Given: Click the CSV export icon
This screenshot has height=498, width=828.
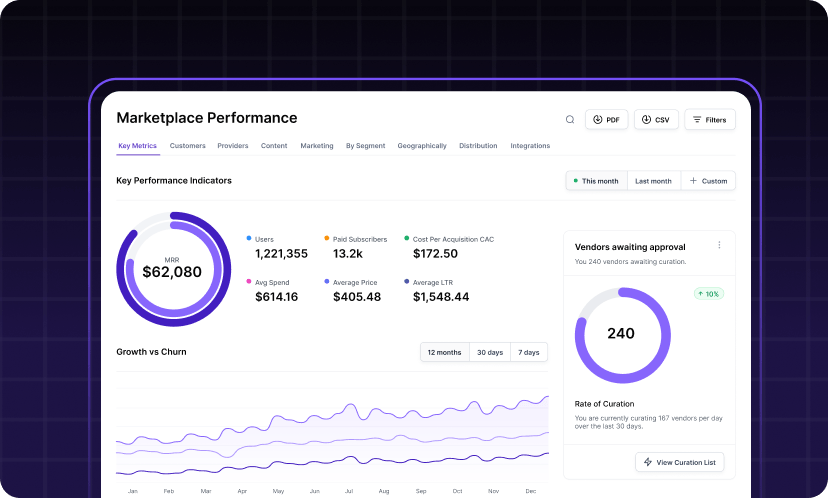Looking at the screenshot, I should [646, 120].
